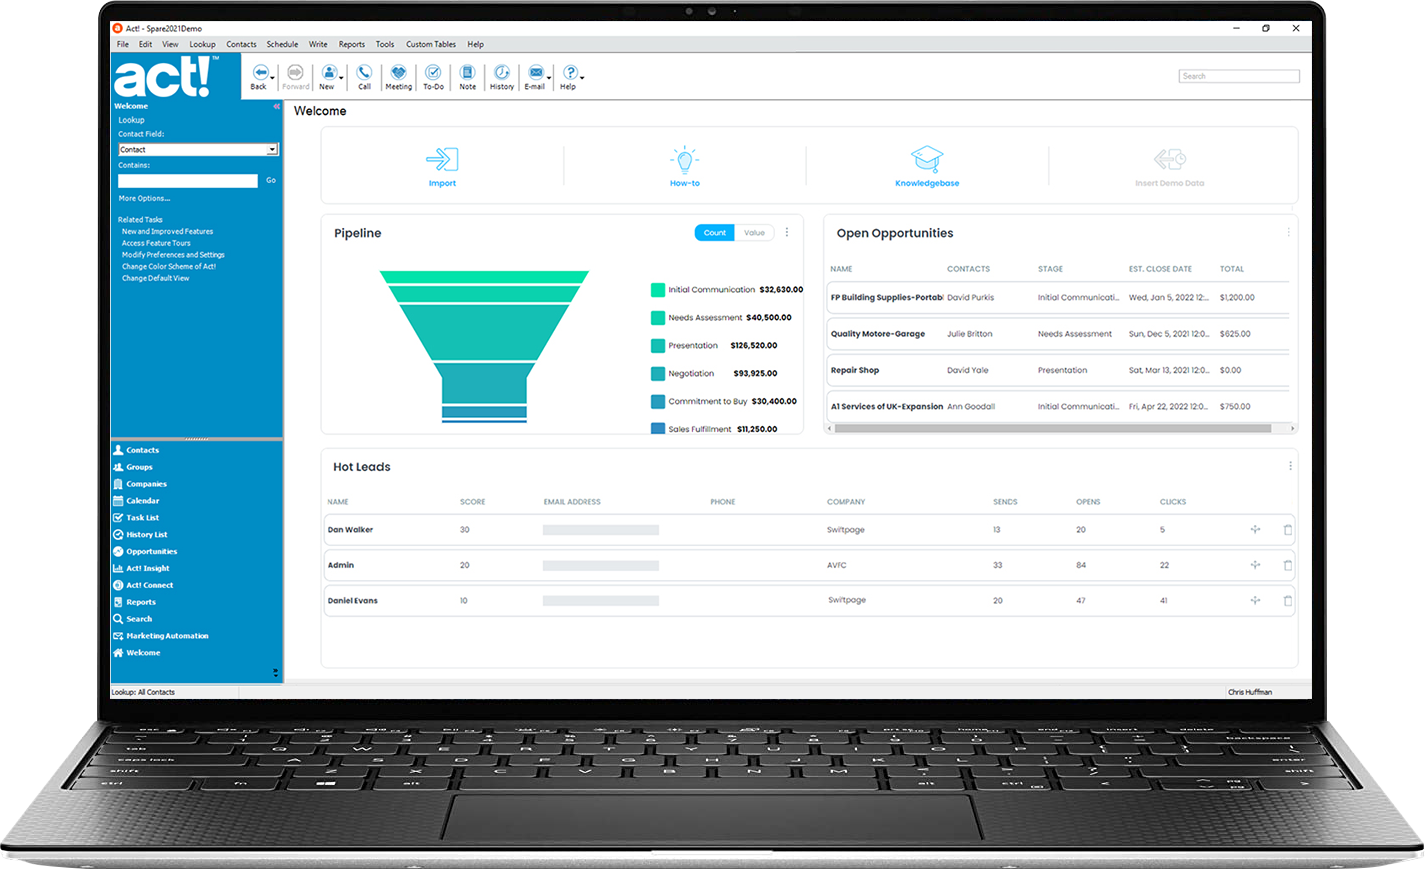Click the move icon on Admin row
The image size is (1425, 869).
click(1255, 565)
